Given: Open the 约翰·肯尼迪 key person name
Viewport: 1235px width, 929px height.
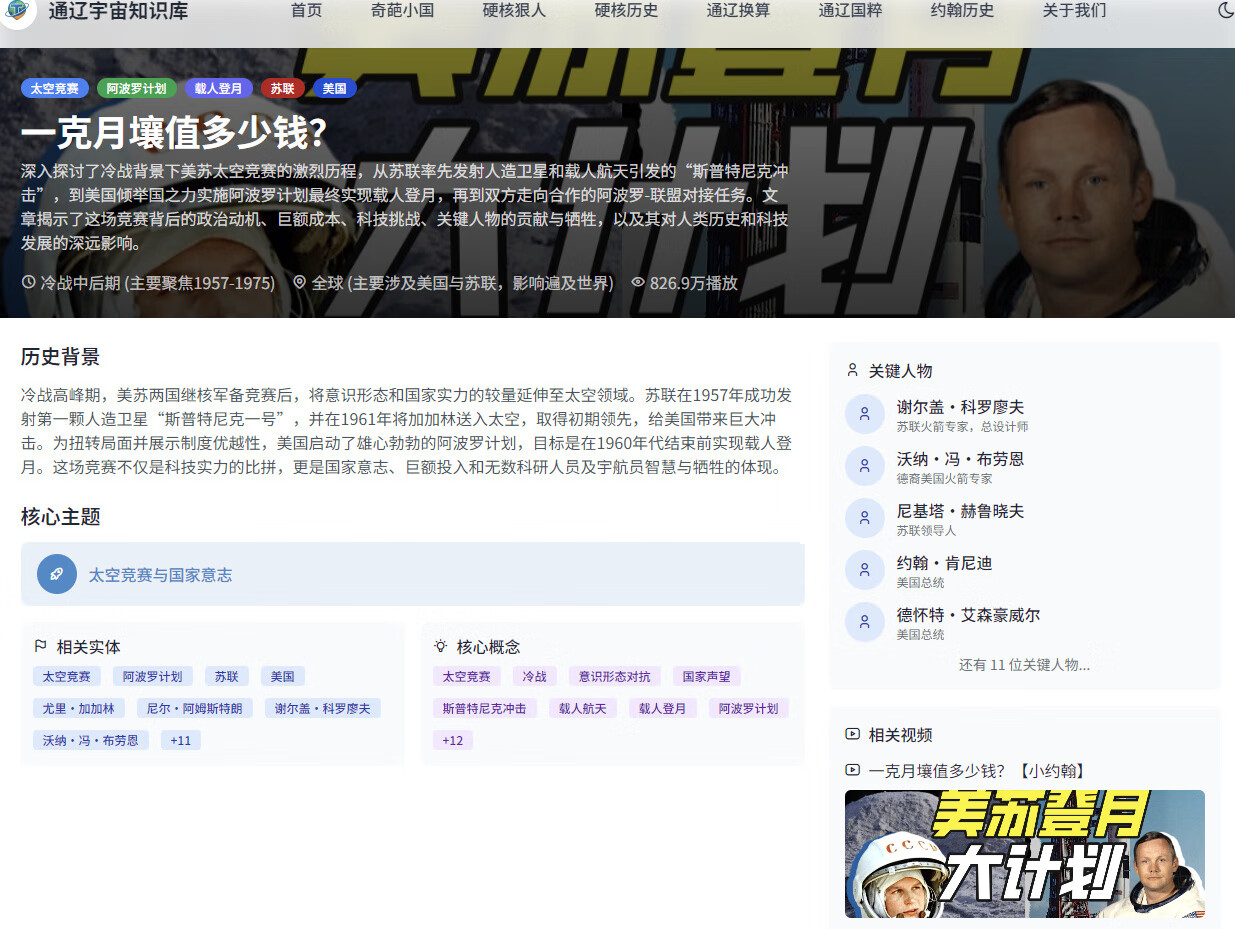Looking at the screenshot, I should (944, 563).
